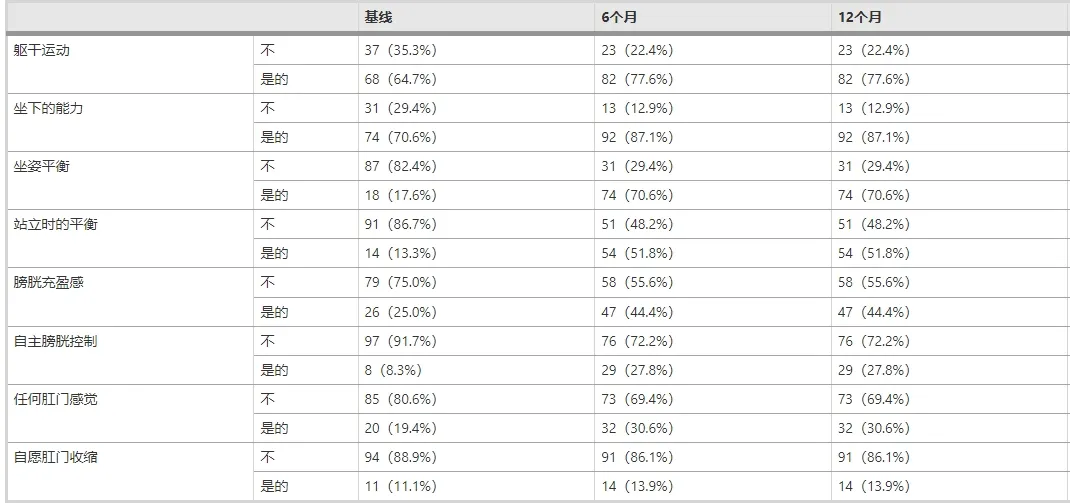Screen dimensions: 1070x503
Task: Select baseline cell 14 (13.3%)
Action: coord(400,253)
